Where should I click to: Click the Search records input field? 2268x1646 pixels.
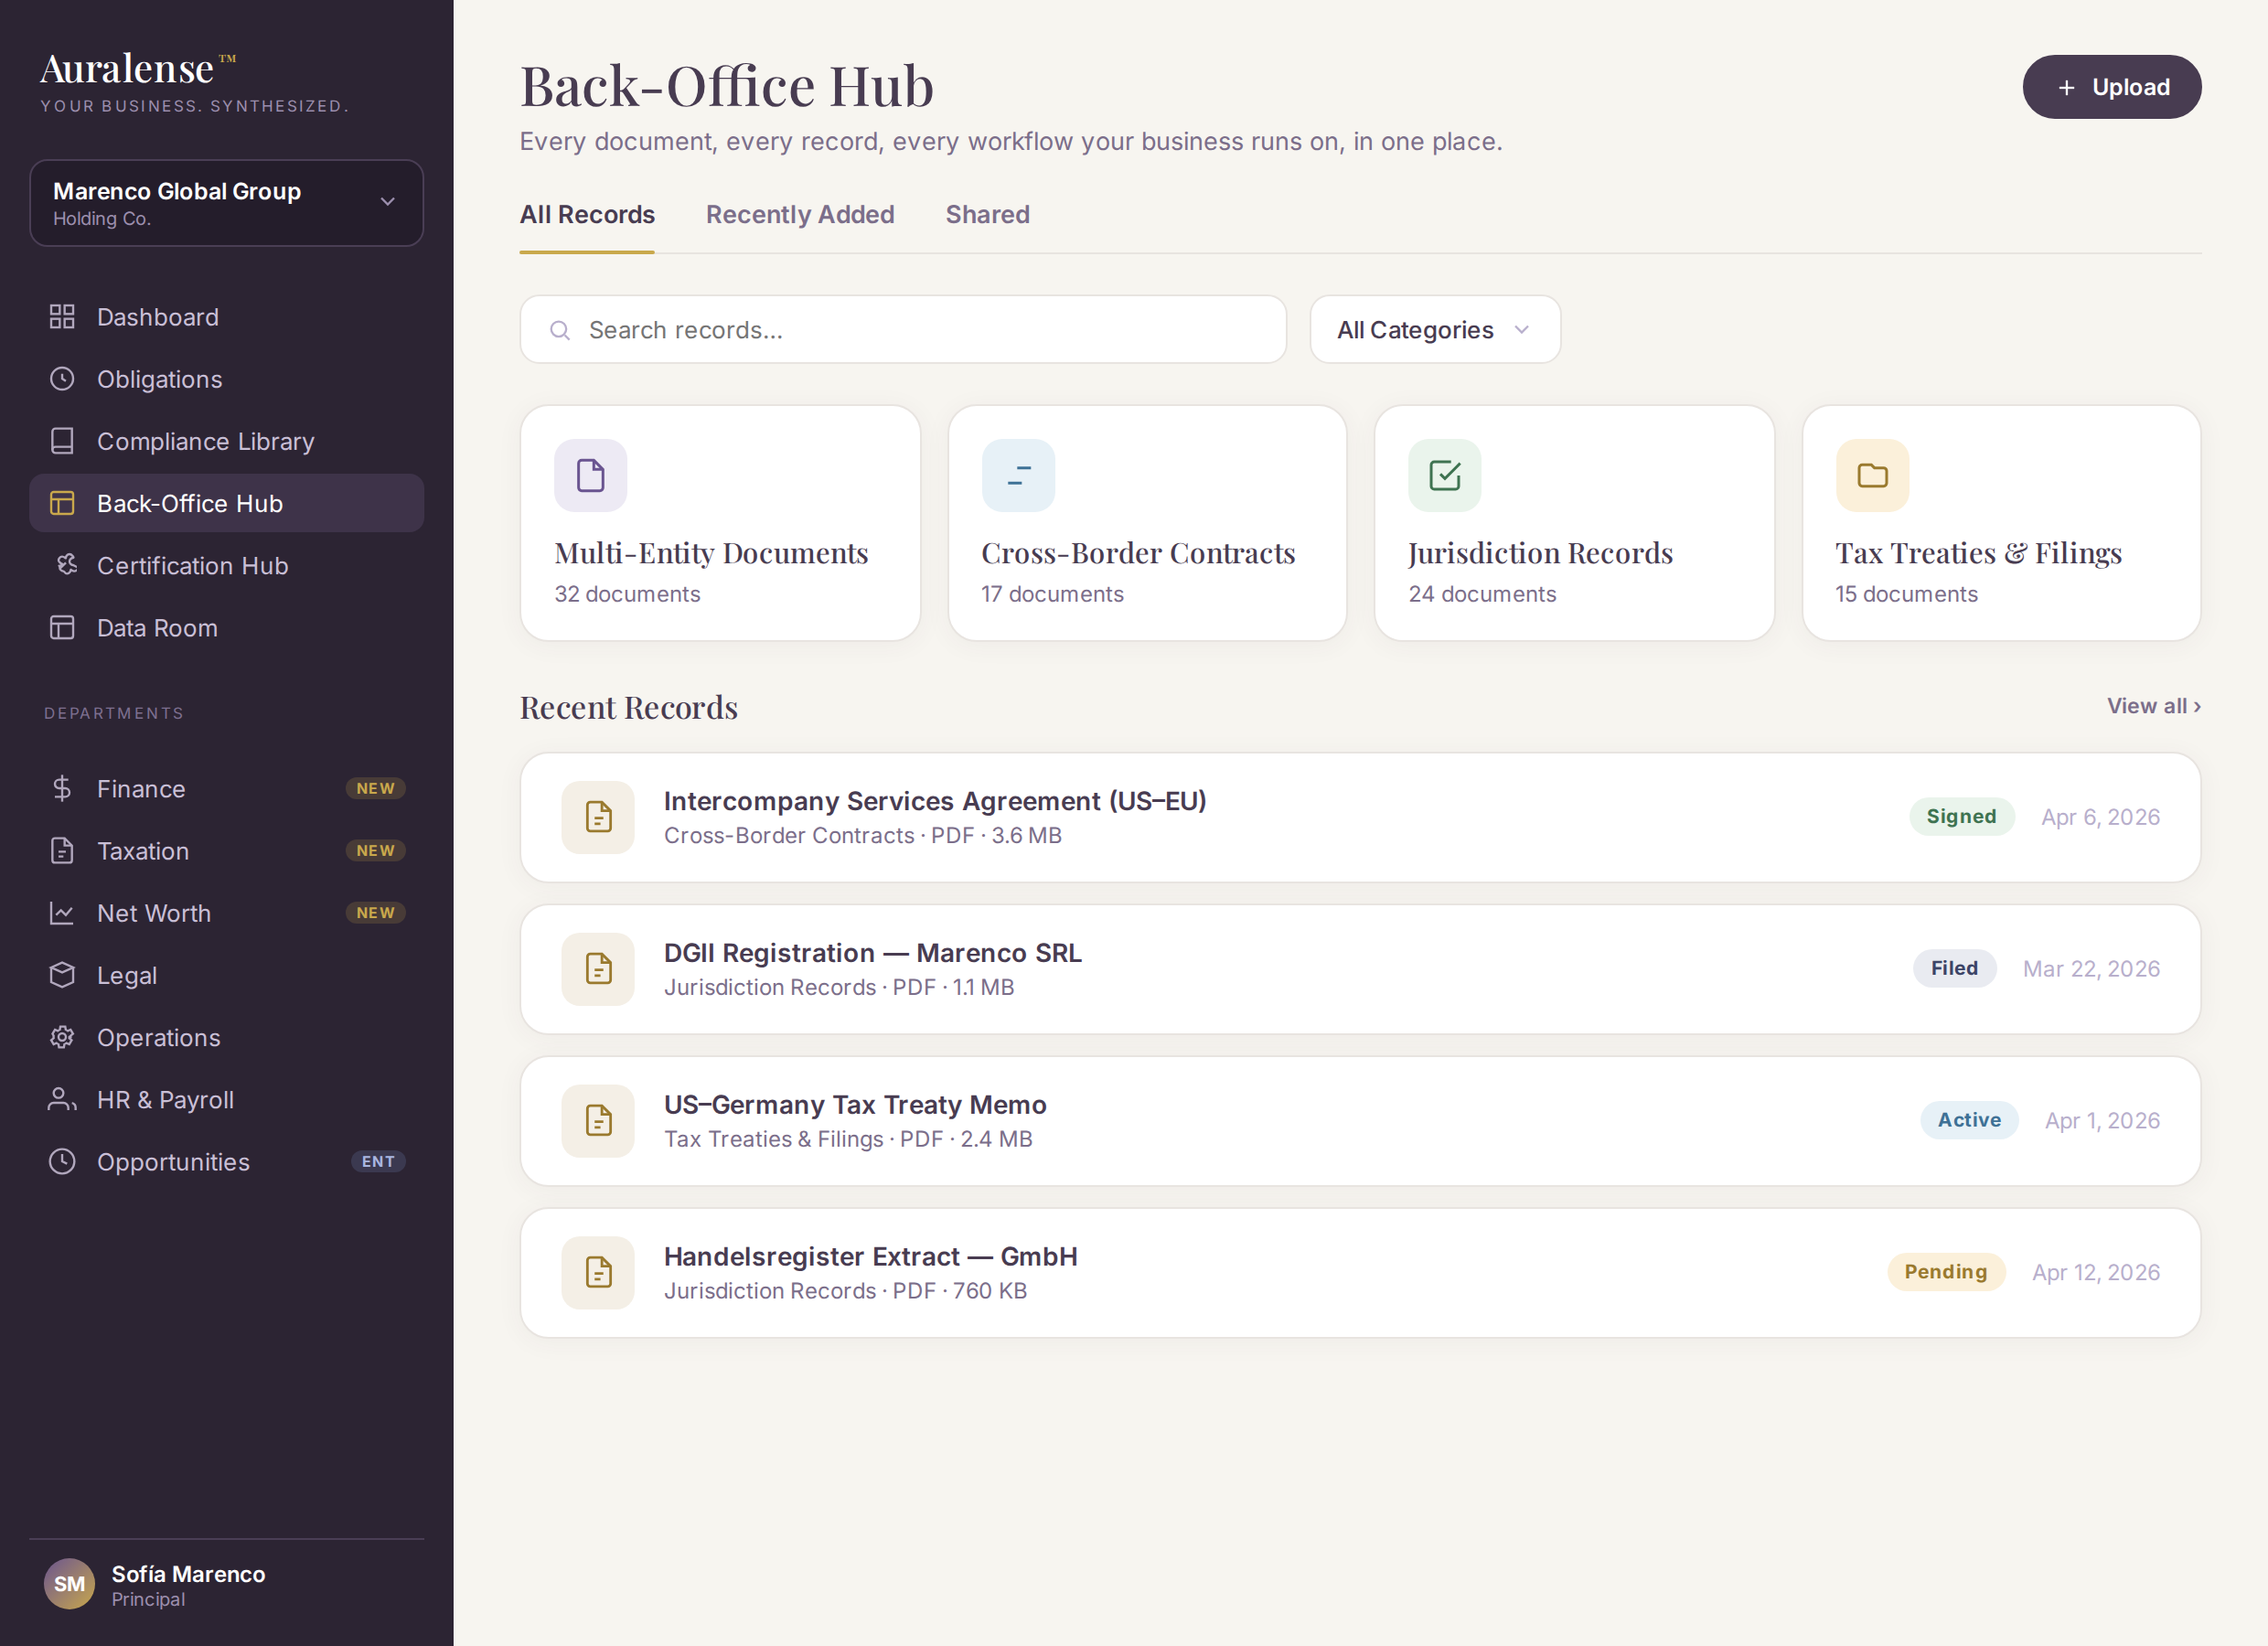click(903, 329)
